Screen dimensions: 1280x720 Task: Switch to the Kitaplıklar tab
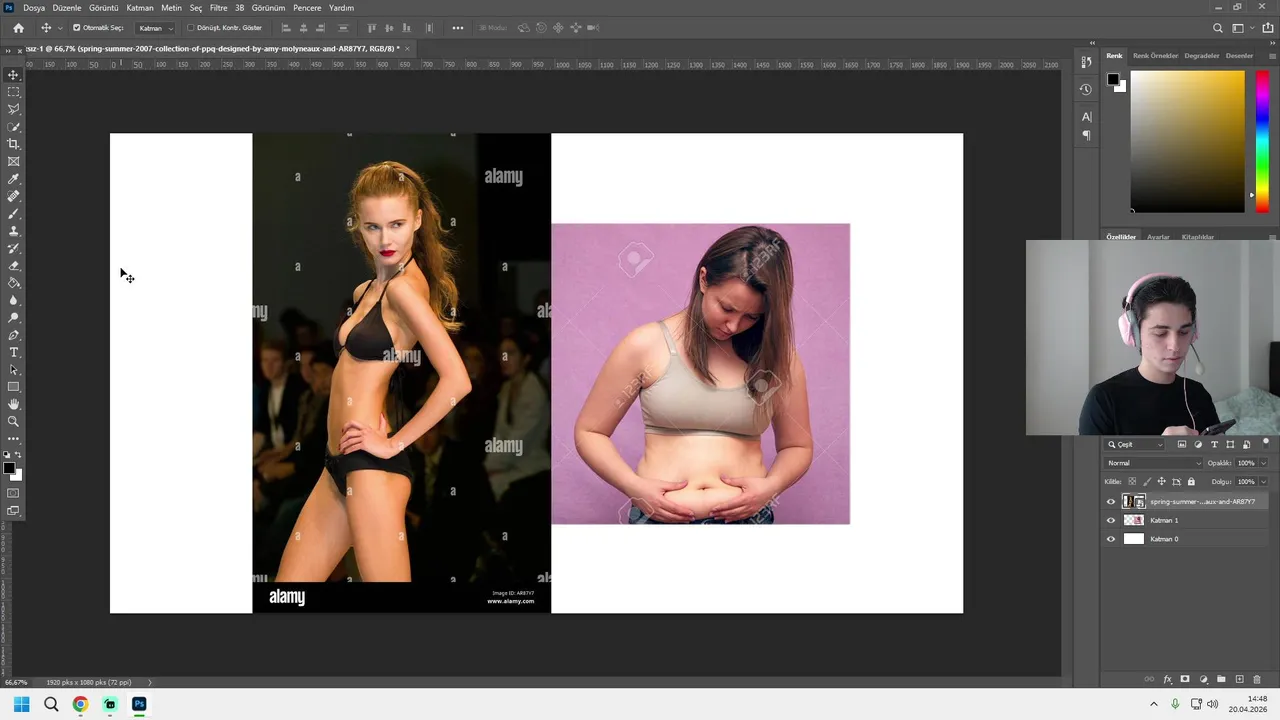coord(1198,237)
